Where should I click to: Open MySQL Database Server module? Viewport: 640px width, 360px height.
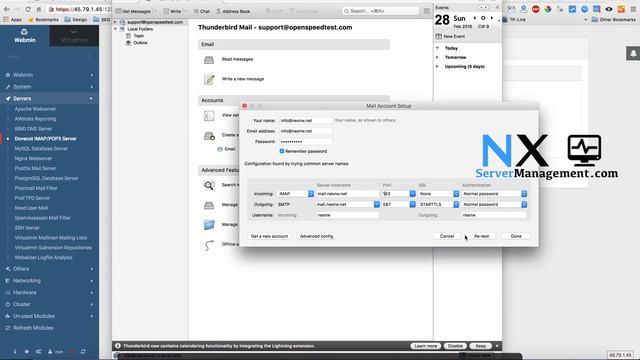(x=41, y=149)
